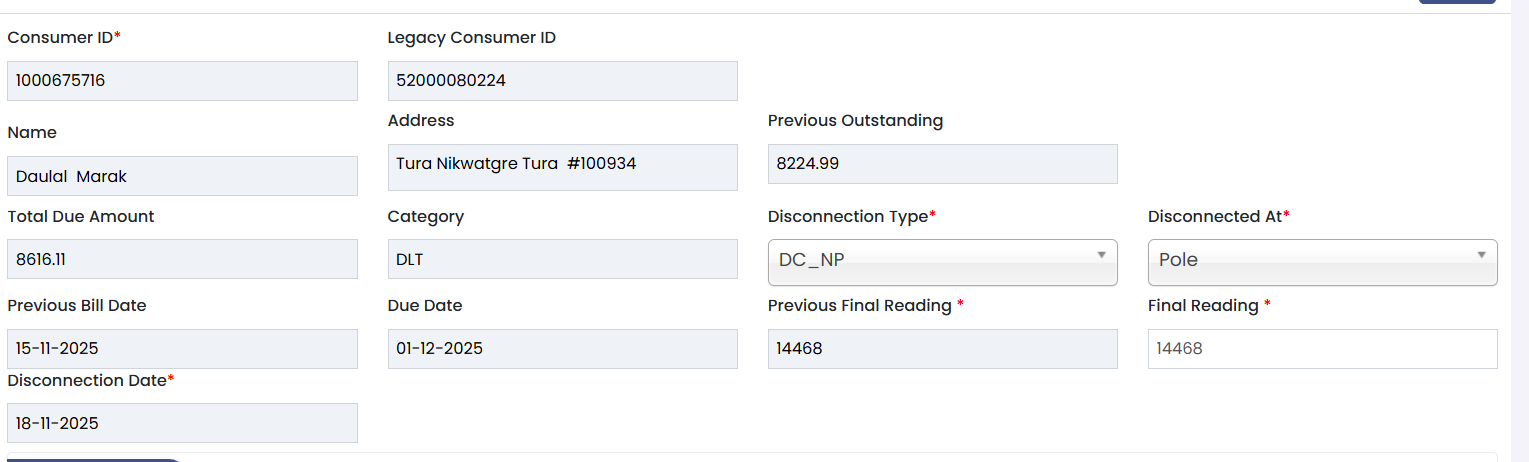This screenshot has height=462, width=1529.
Task: Open the Disconnection Type dropdown
Action: click(942, 261)
